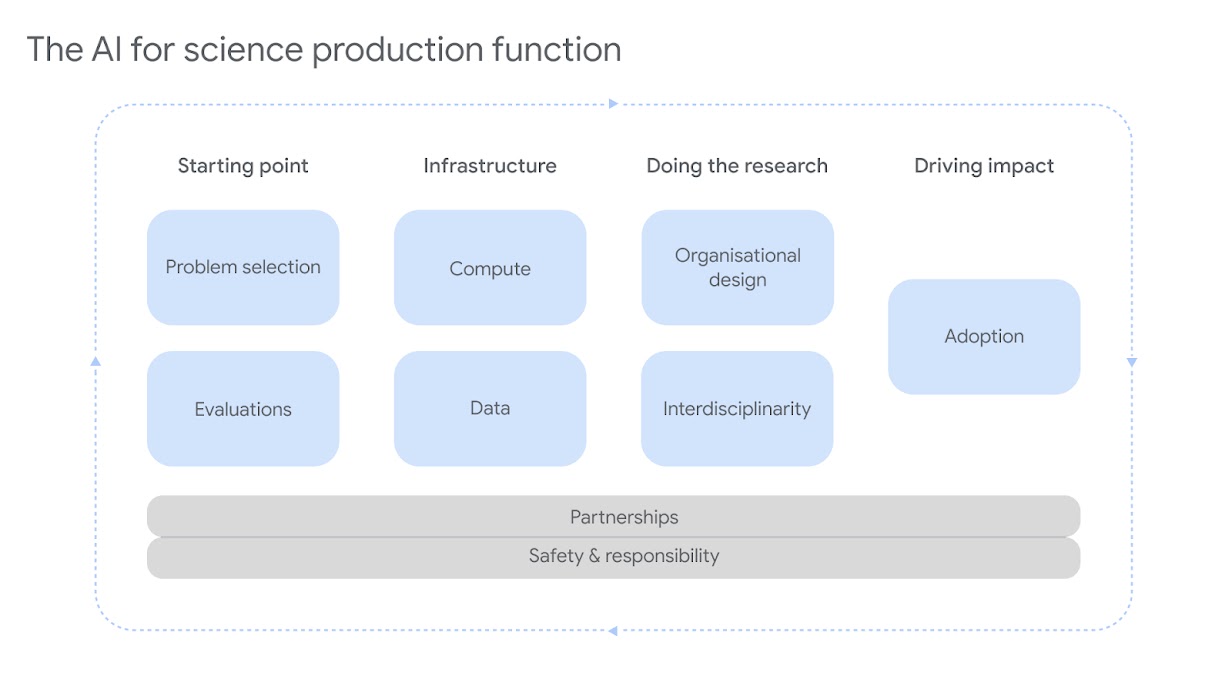1232x693 pixels.
Task: Click the bottom dashed arrow pointing left
Action: [x=613, y=630]
